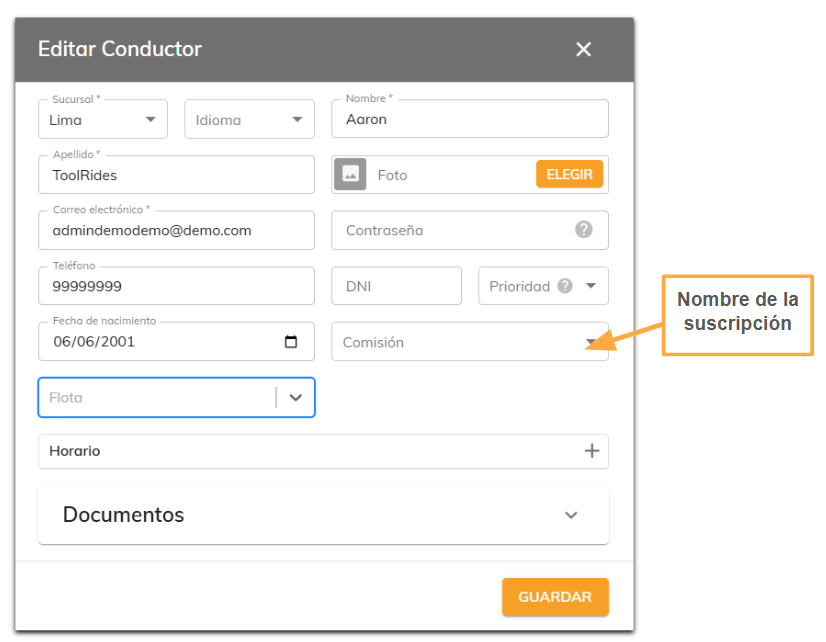Click the DNI input field

(x=396, y=286)
